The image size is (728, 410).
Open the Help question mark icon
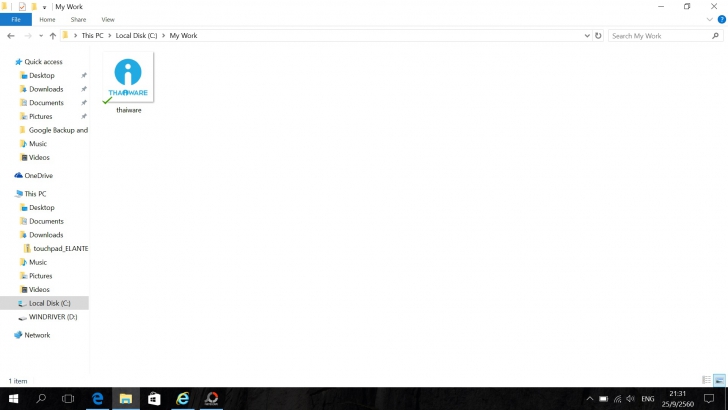coord(722,20)
